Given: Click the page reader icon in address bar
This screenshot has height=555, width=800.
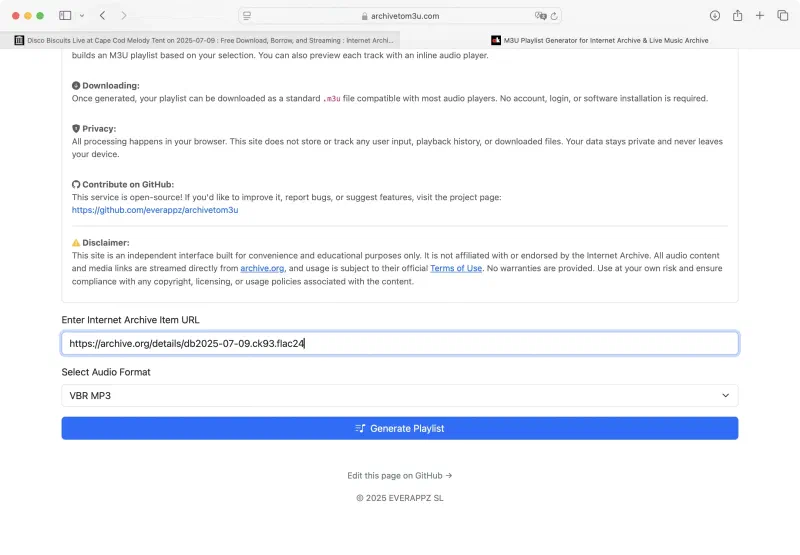Looking at the screenshot, I should click(247, 16).
